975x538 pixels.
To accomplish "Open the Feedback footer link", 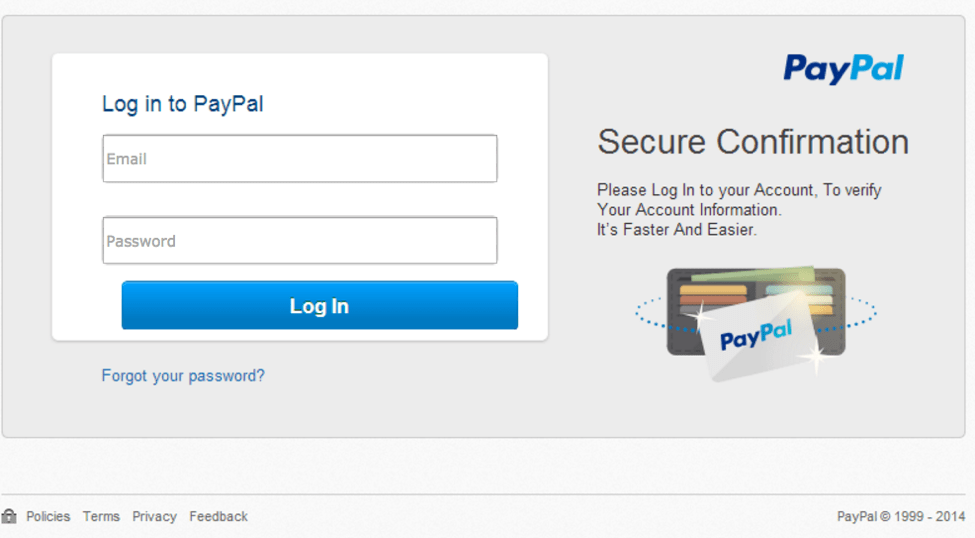I will pyautogui.click(x=218, y=516).
